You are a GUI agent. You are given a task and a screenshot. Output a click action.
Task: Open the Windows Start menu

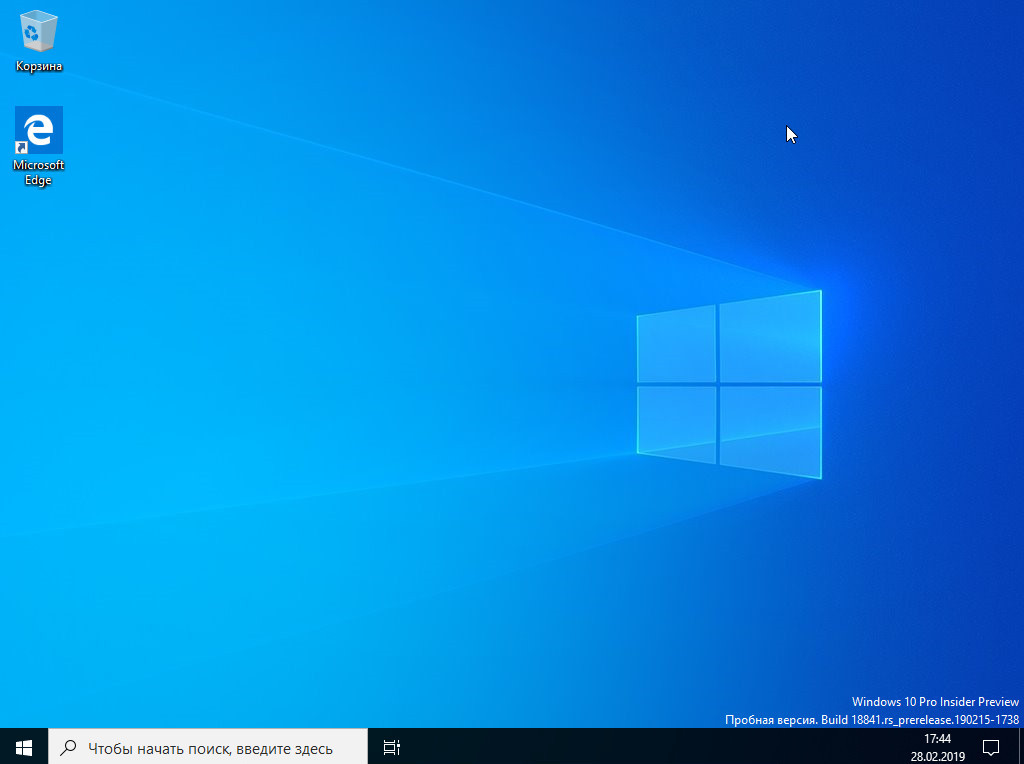click(24, 746)
